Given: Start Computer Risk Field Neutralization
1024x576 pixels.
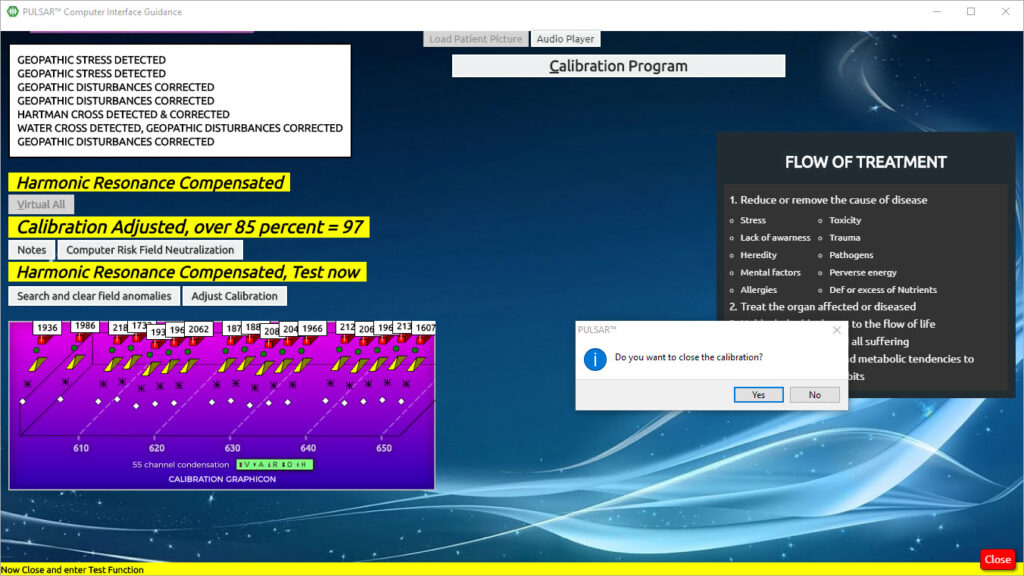Looking at the screenshot, I should pyautogui.click(x=150, y=250).
